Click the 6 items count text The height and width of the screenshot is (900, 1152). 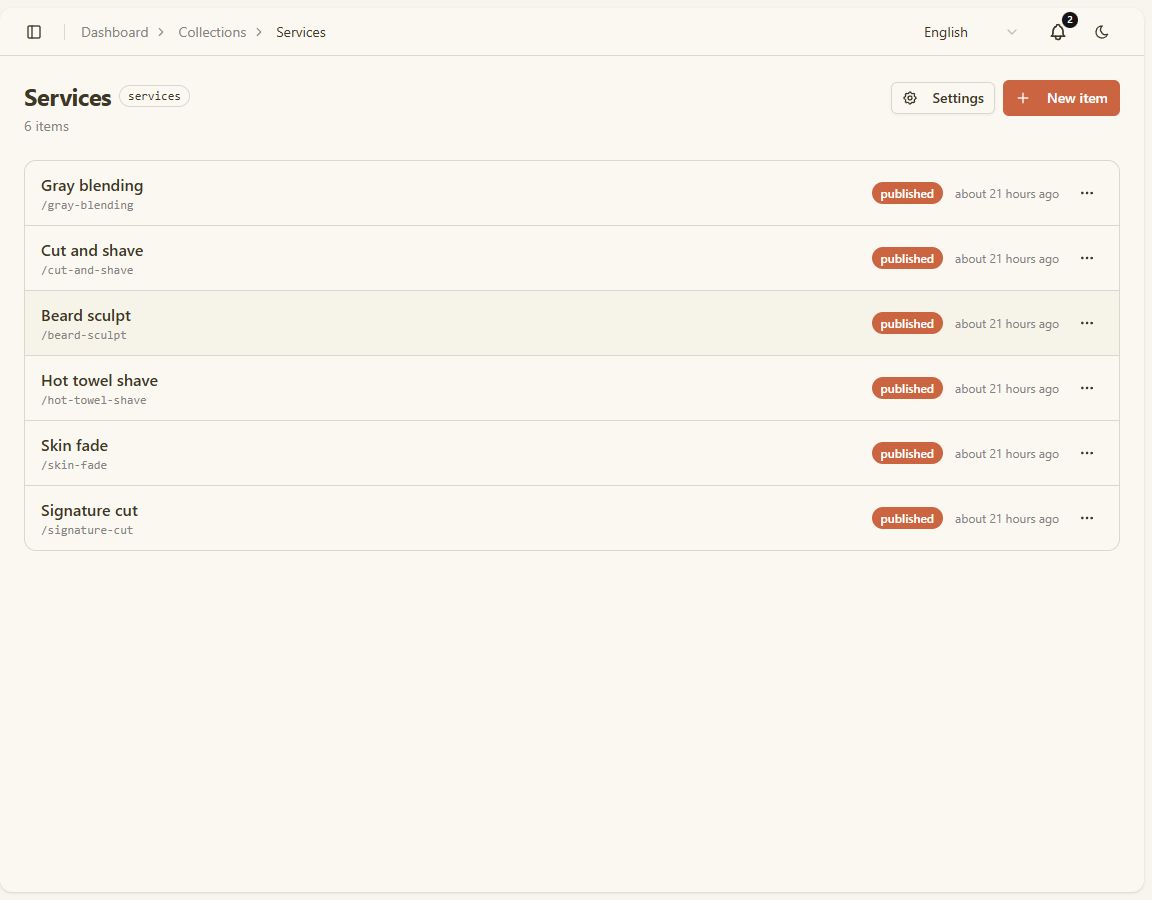(46, 126)
